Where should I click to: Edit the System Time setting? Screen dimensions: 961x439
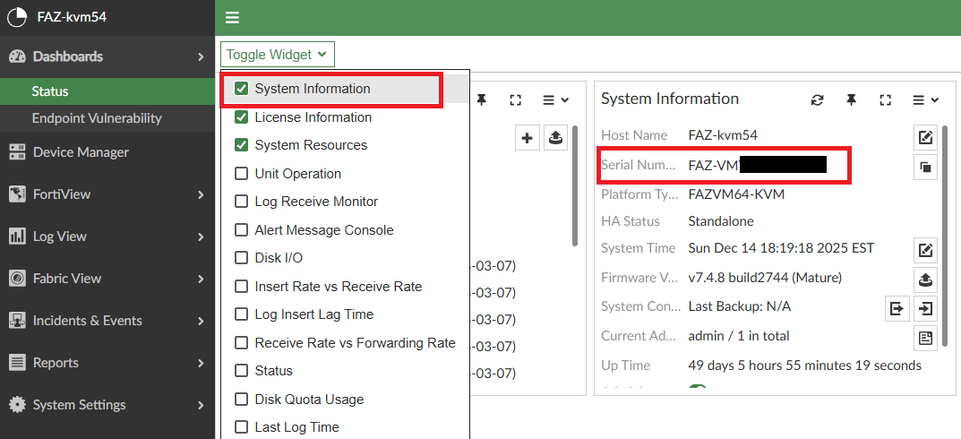coord(925,250)
